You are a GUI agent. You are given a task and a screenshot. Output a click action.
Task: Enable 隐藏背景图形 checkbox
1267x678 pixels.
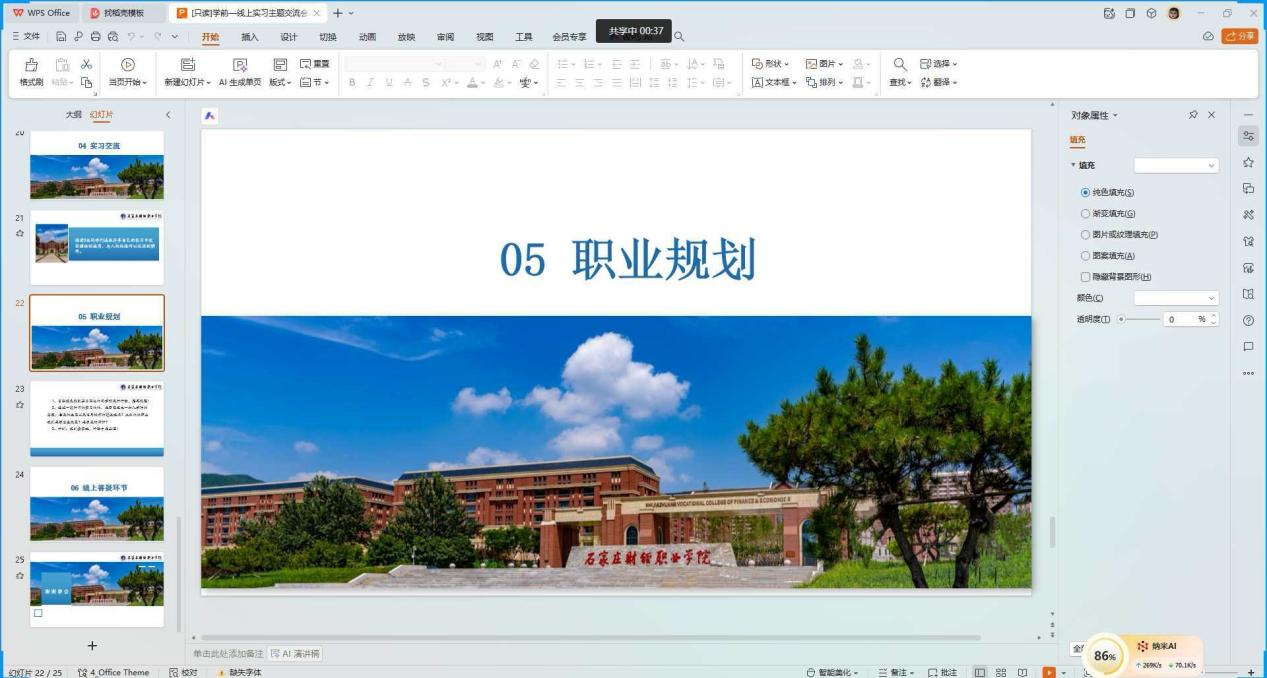[1085, 277]
